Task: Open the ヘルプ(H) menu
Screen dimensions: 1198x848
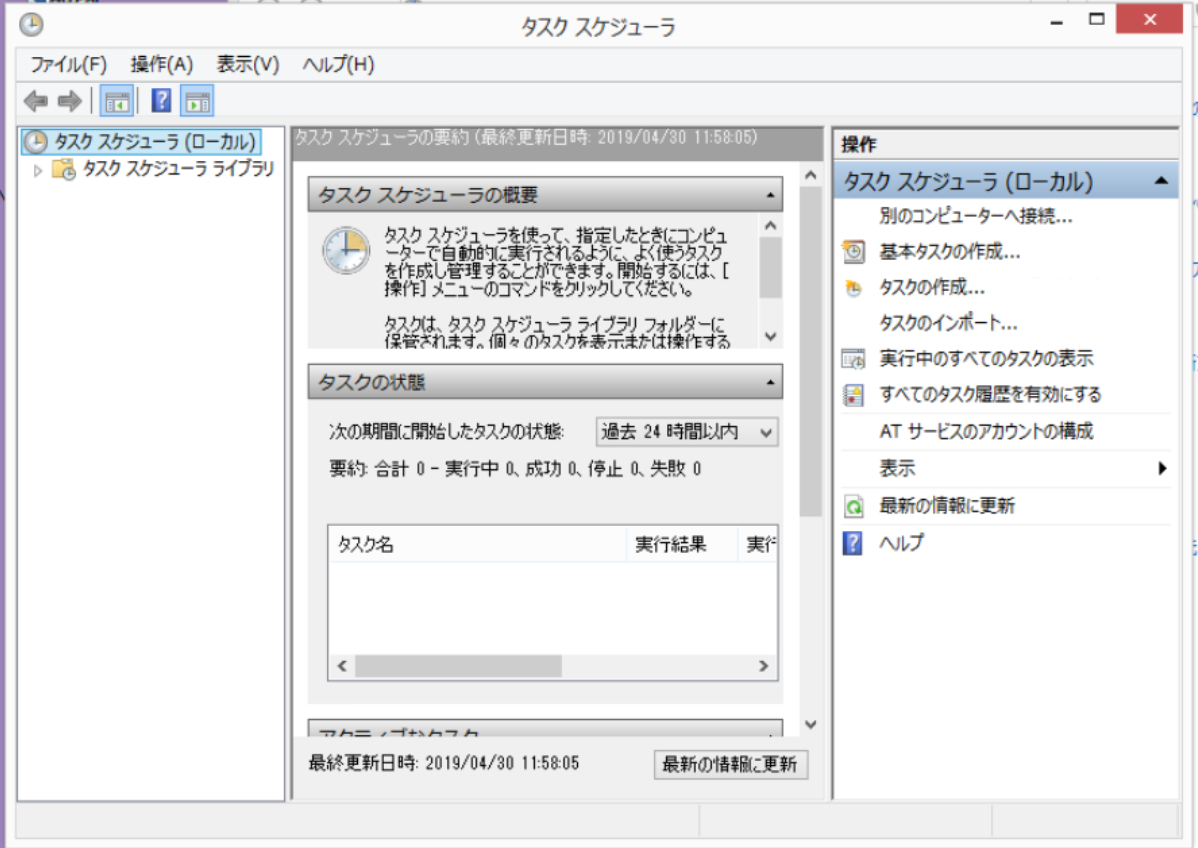Action: (338, 64)
